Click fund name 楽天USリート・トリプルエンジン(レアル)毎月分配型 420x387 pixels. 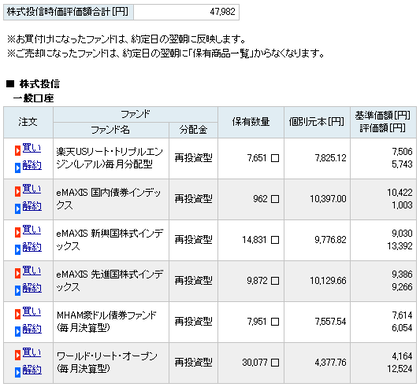pos(110,158)
